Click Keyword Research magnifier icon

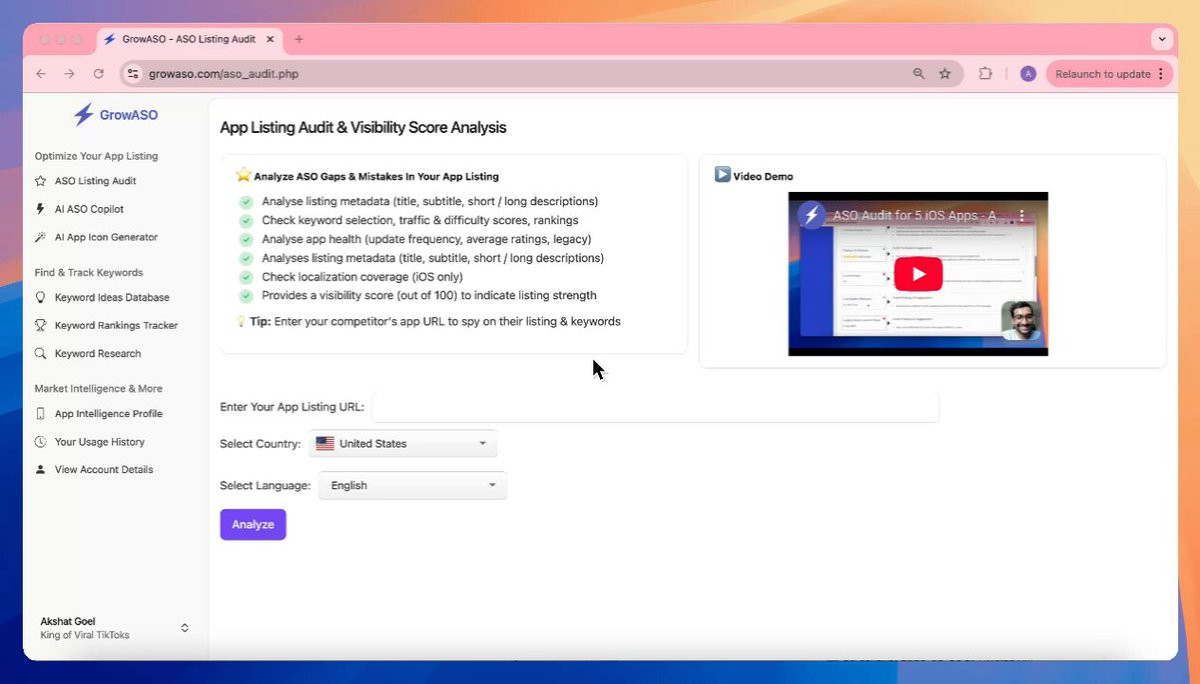[40, 353]
